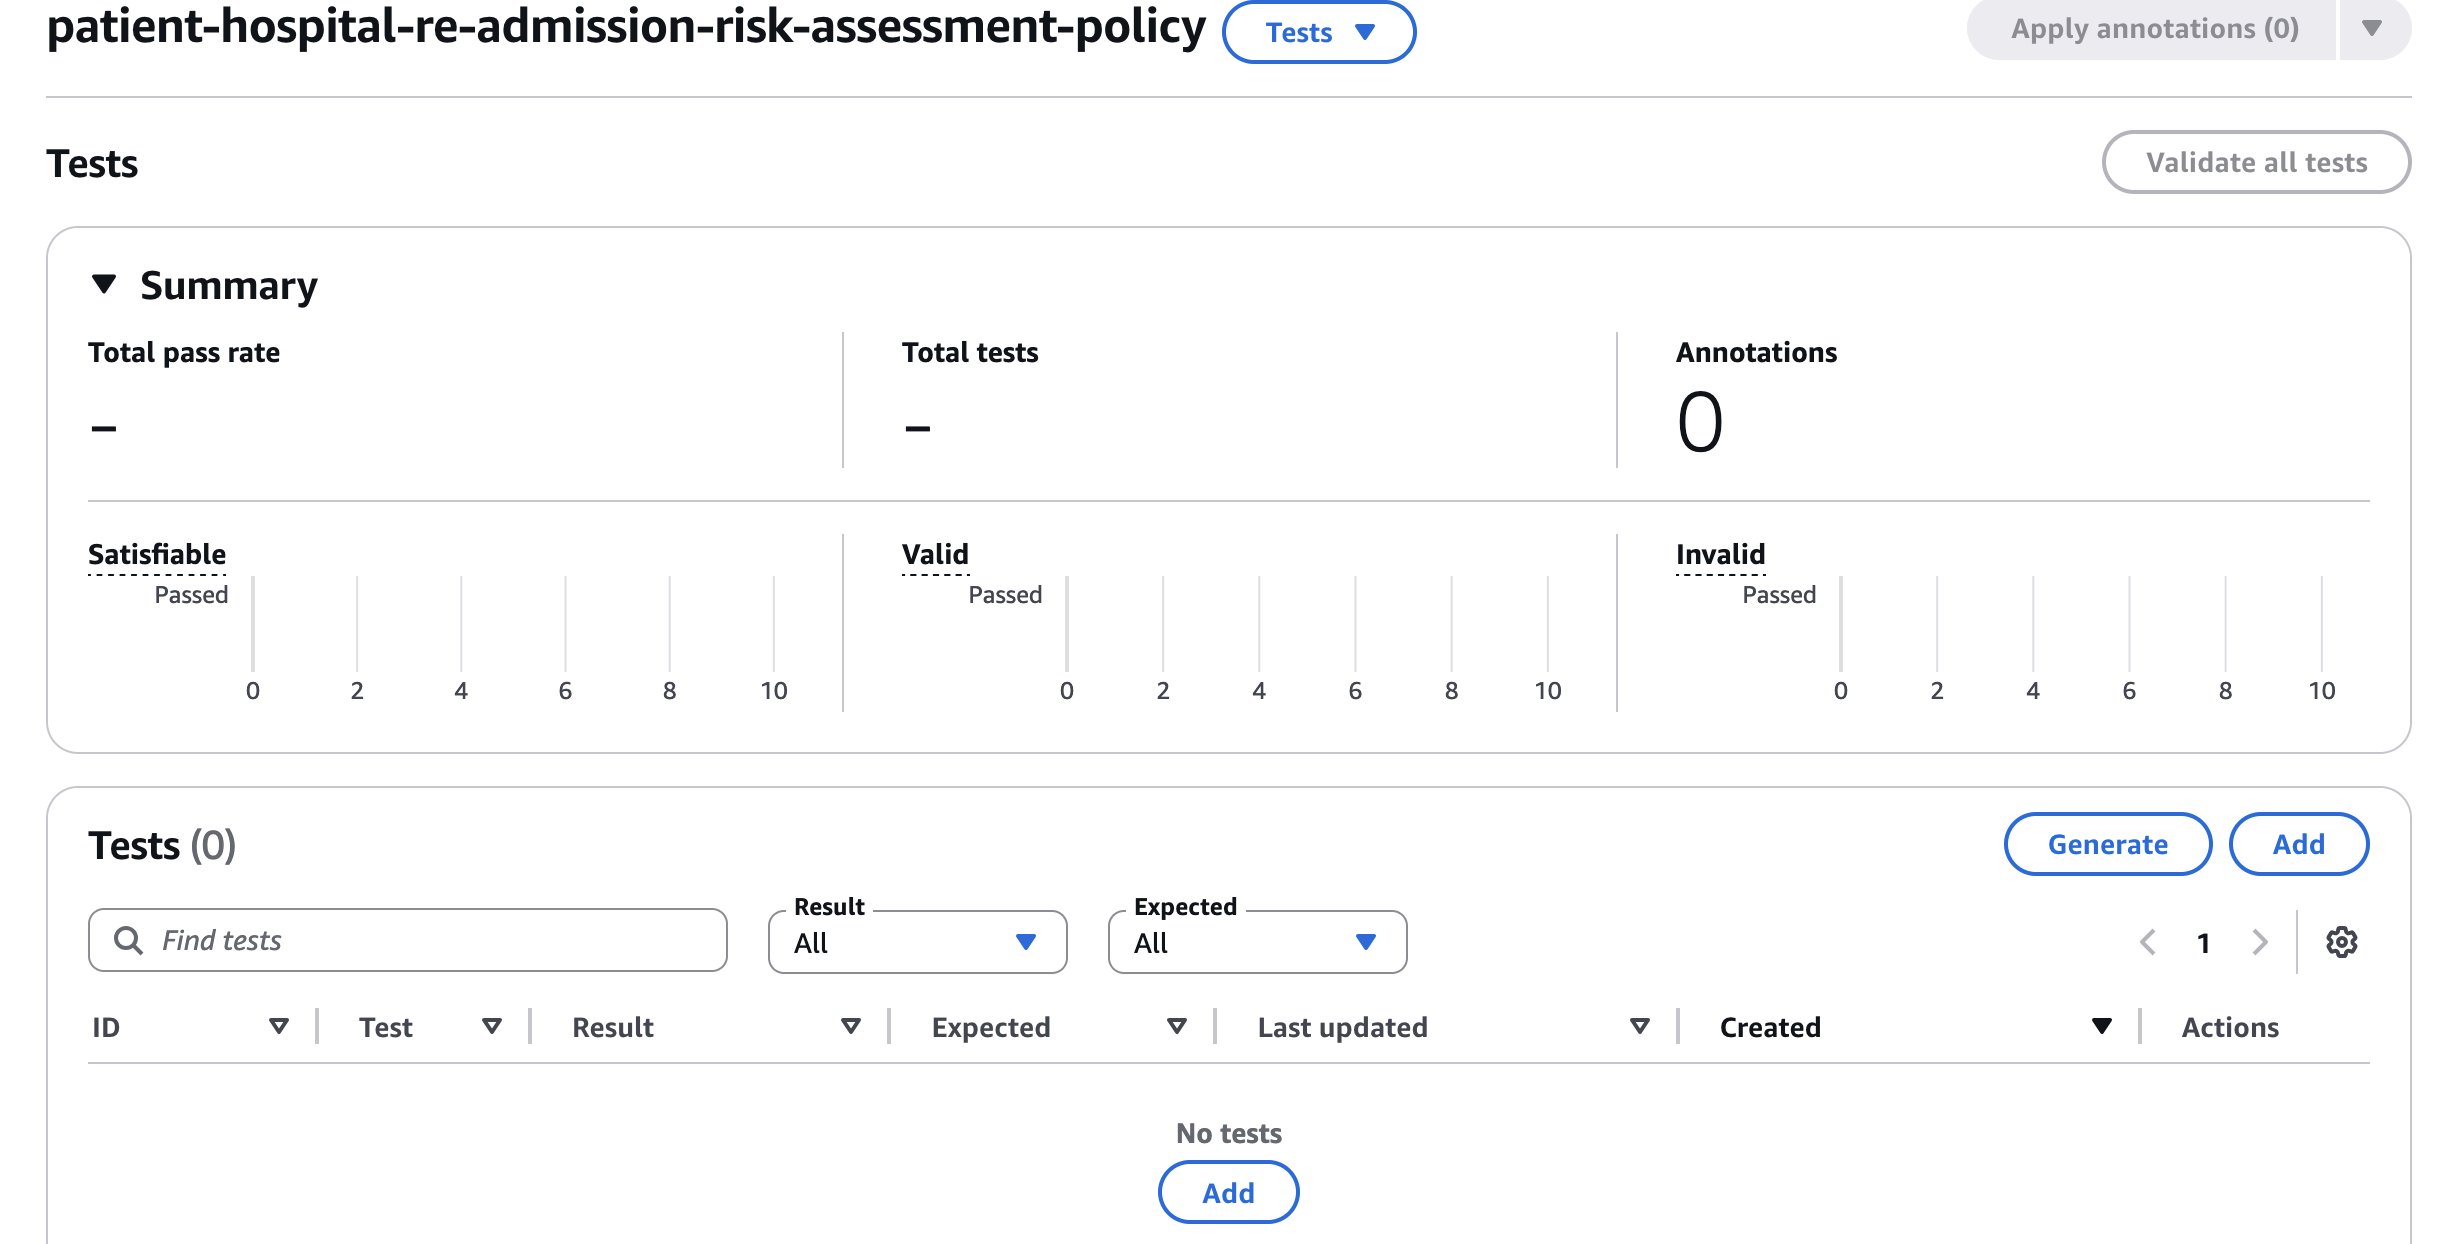
Task: Go to next page arrow
Action: 2259,941
